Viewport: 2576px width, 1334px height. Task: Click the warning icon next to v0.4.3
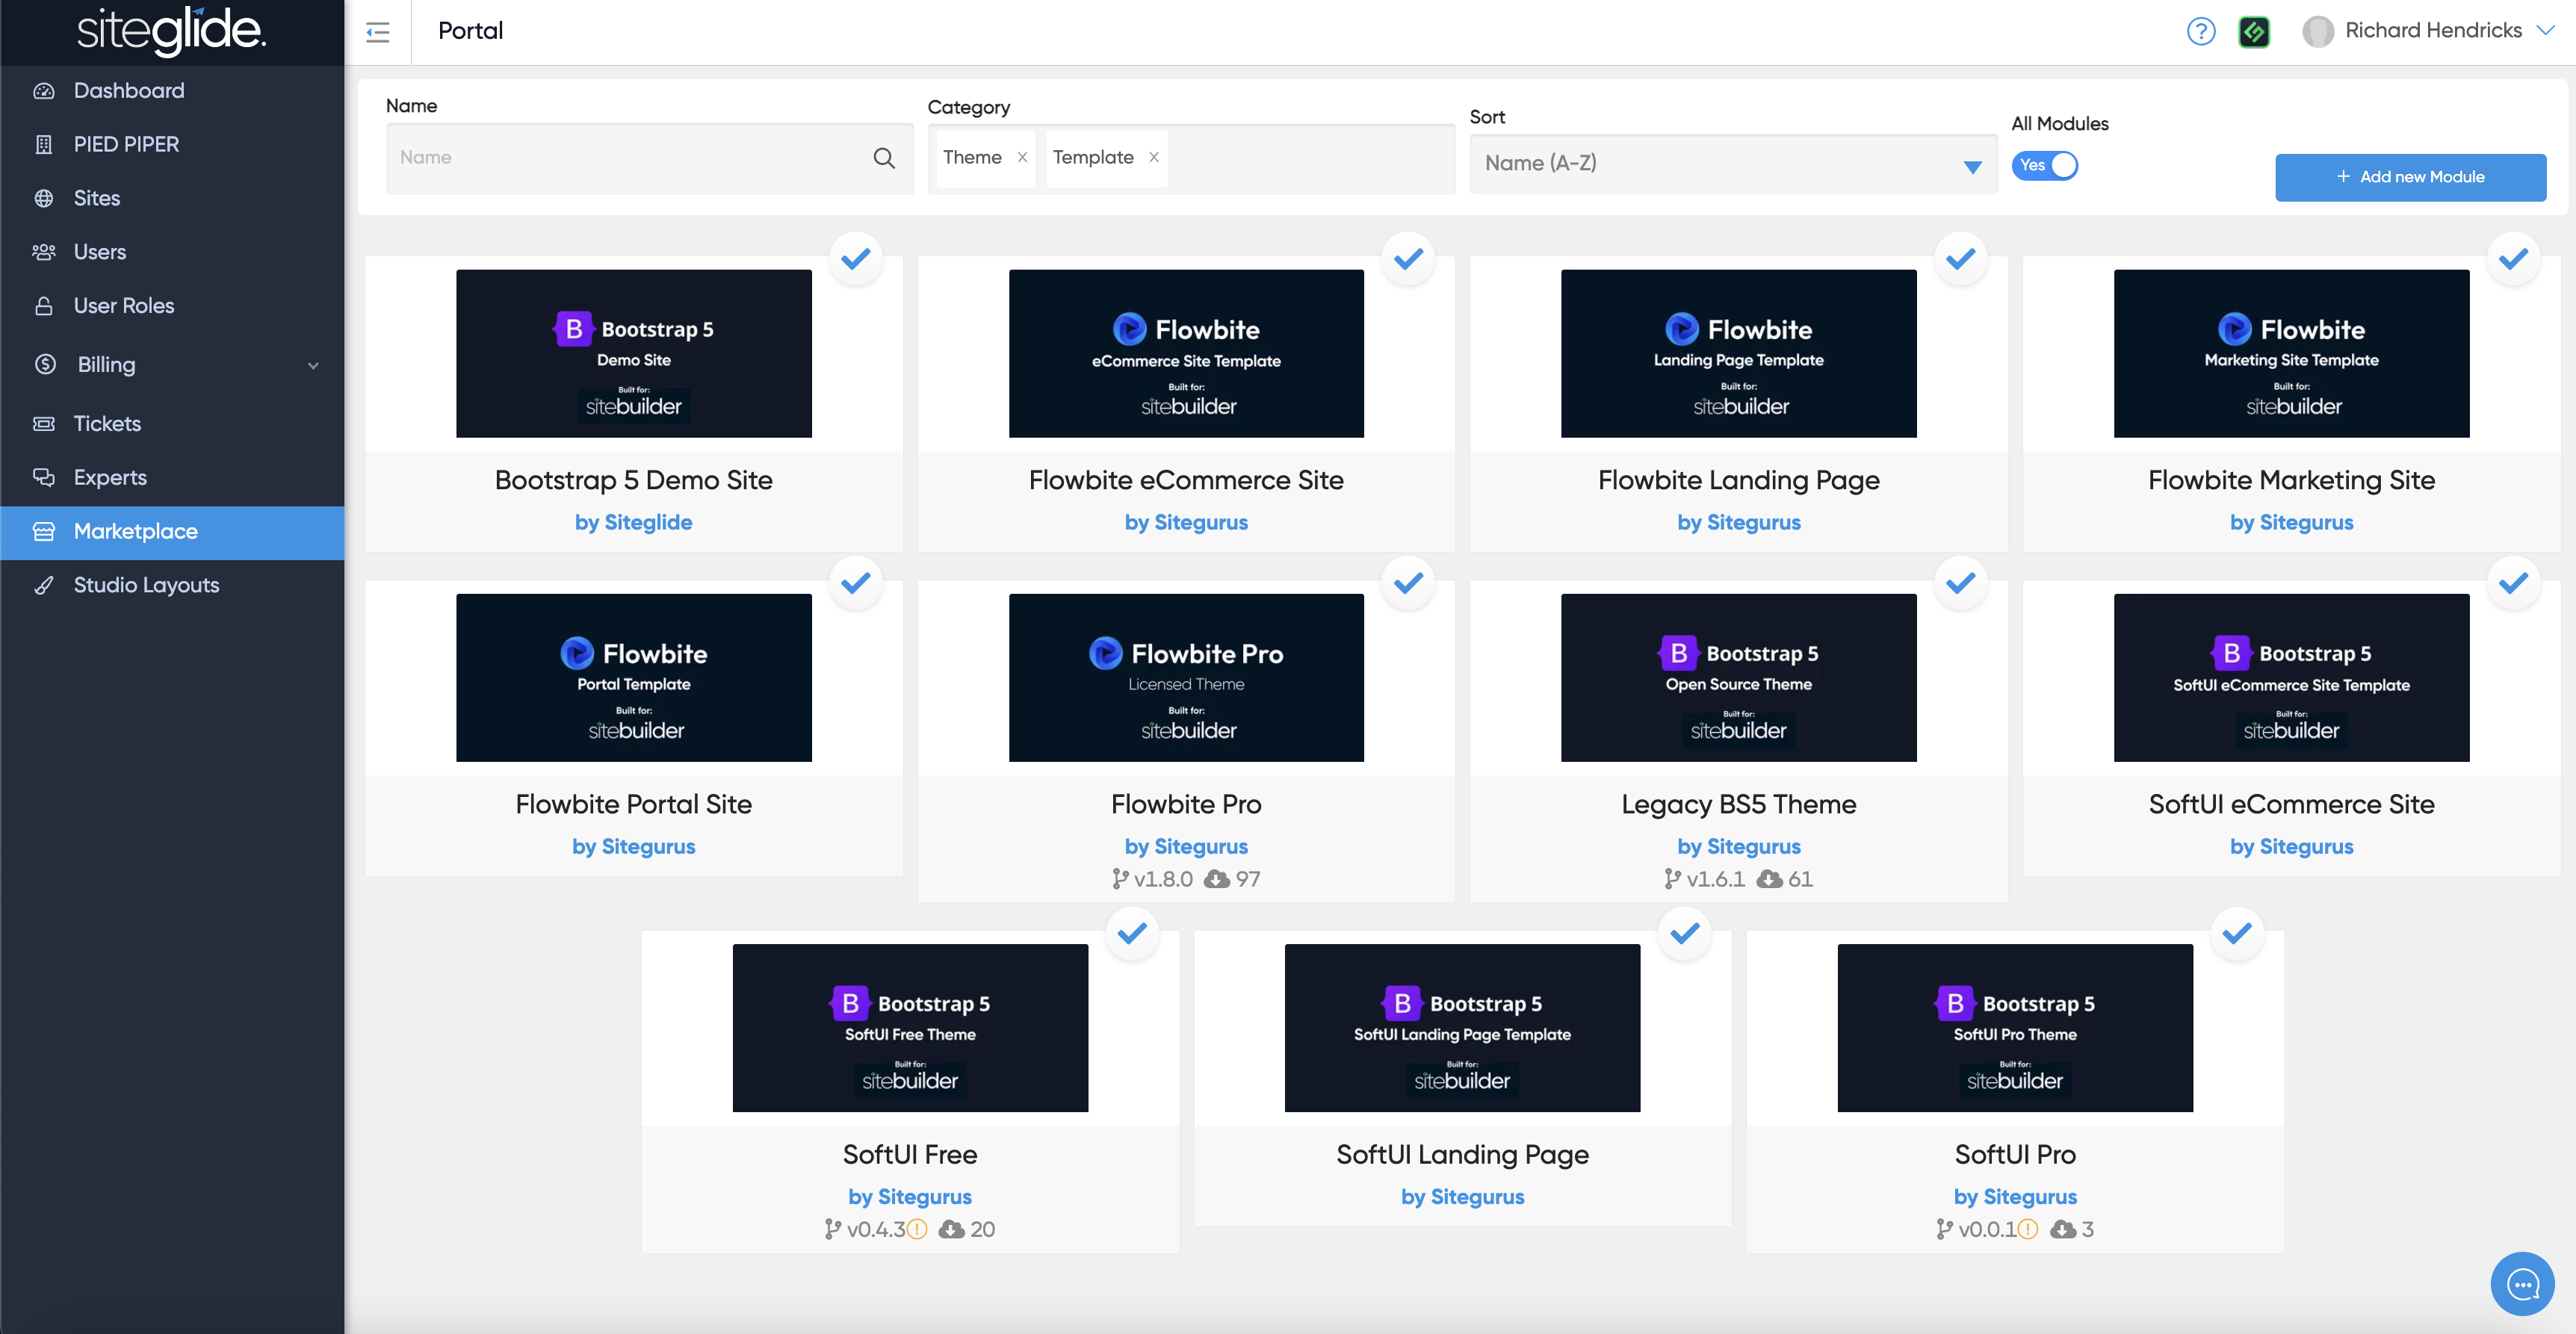tap(917, 1229)
